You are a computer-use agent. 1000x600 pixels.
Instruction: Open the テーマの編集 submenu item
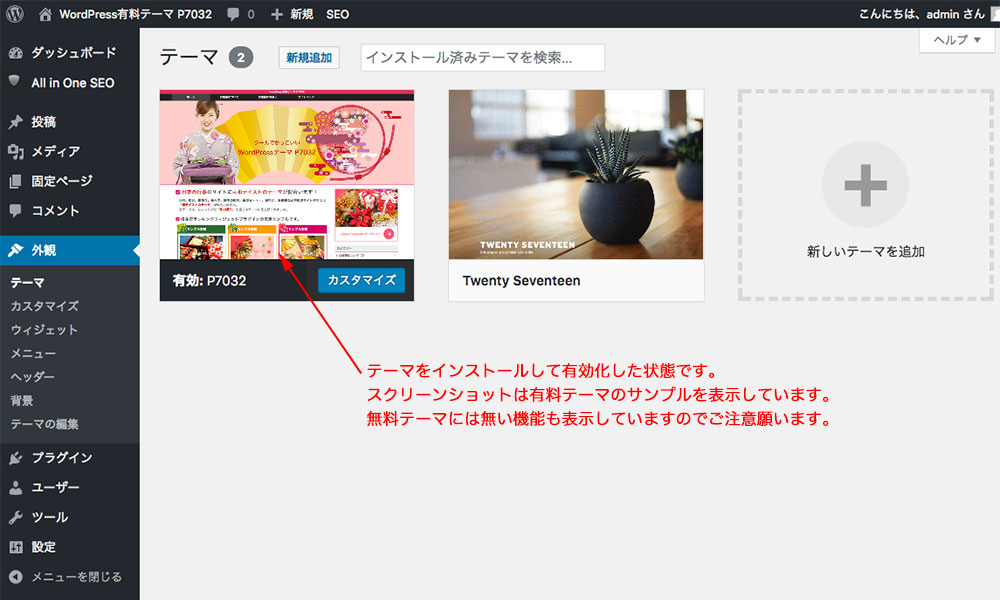pos(45,424)
